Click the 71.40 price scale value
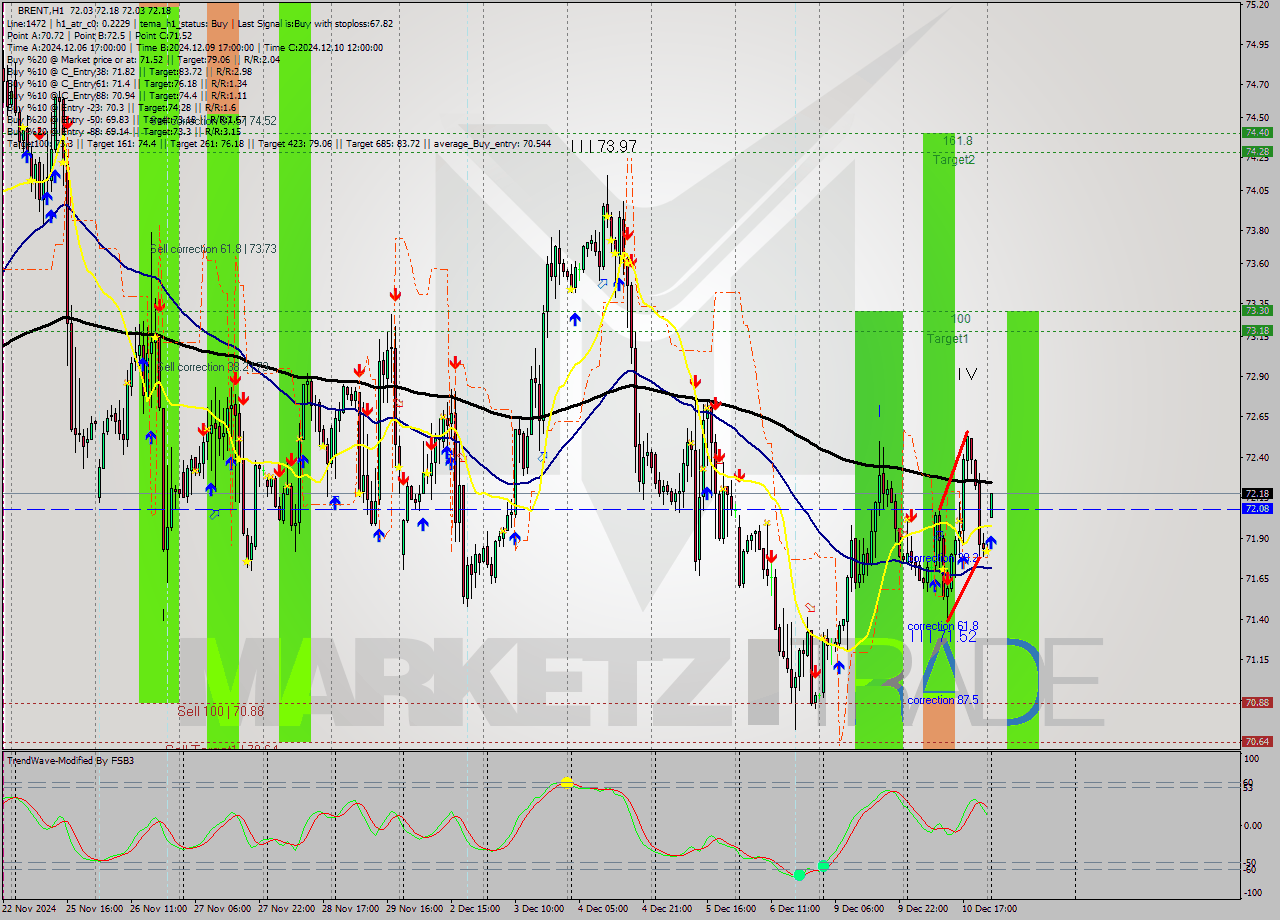Screen dimensions: 1280x920 pos(1256,620)
